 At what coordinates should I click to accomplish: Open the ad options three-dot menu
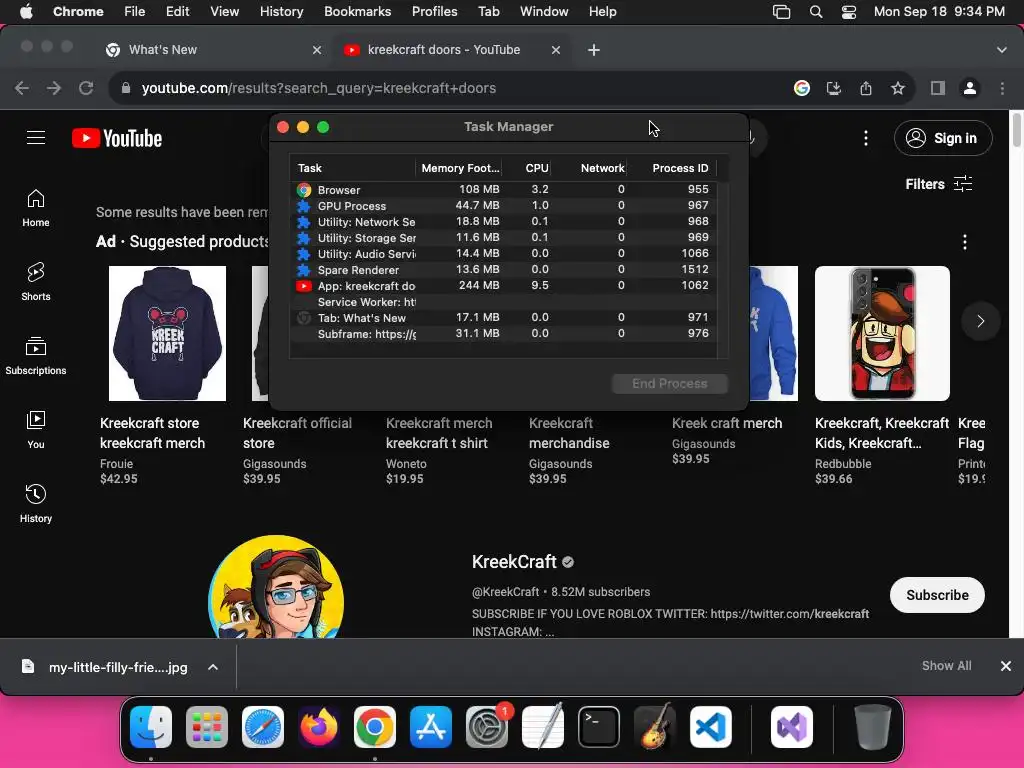[x=965, y=242]
